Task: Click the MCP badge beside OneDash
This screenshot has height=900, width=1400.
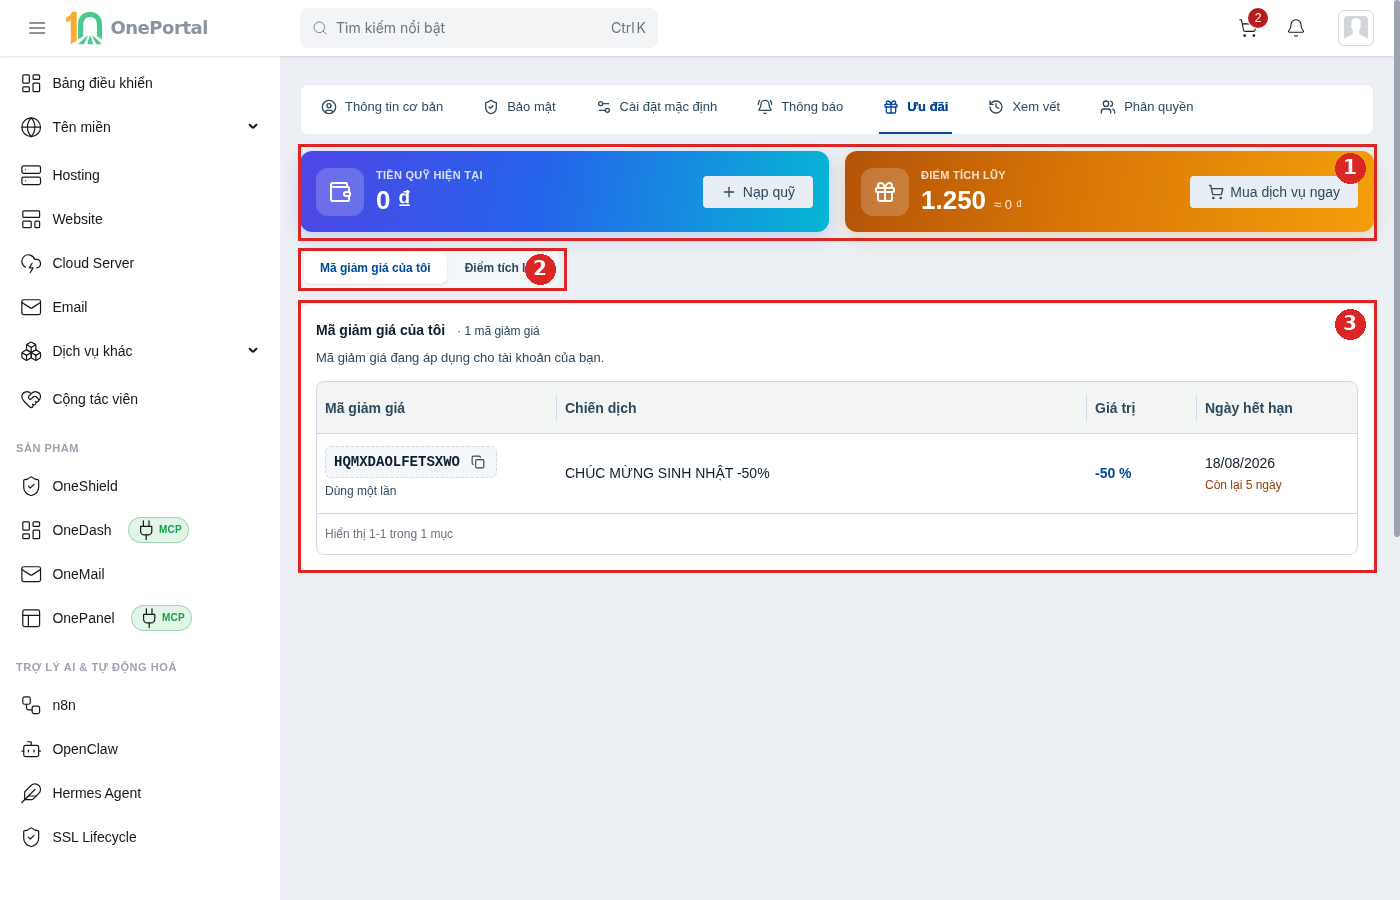Action: pos(159,530)
